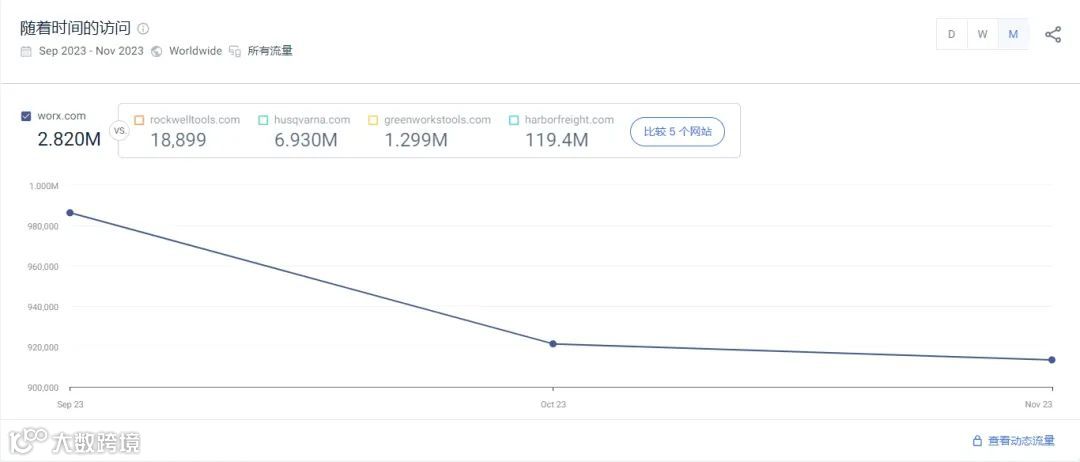The height and width of the screenshot is (462, 1080).
Task: Click the calendar icon before Sep 2023
Action: [26, 51]
